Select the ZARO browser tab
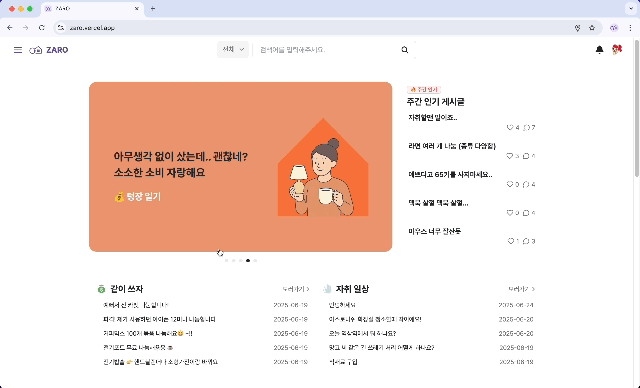The width and height of the screenshot is (640, 388). [92, 9]
